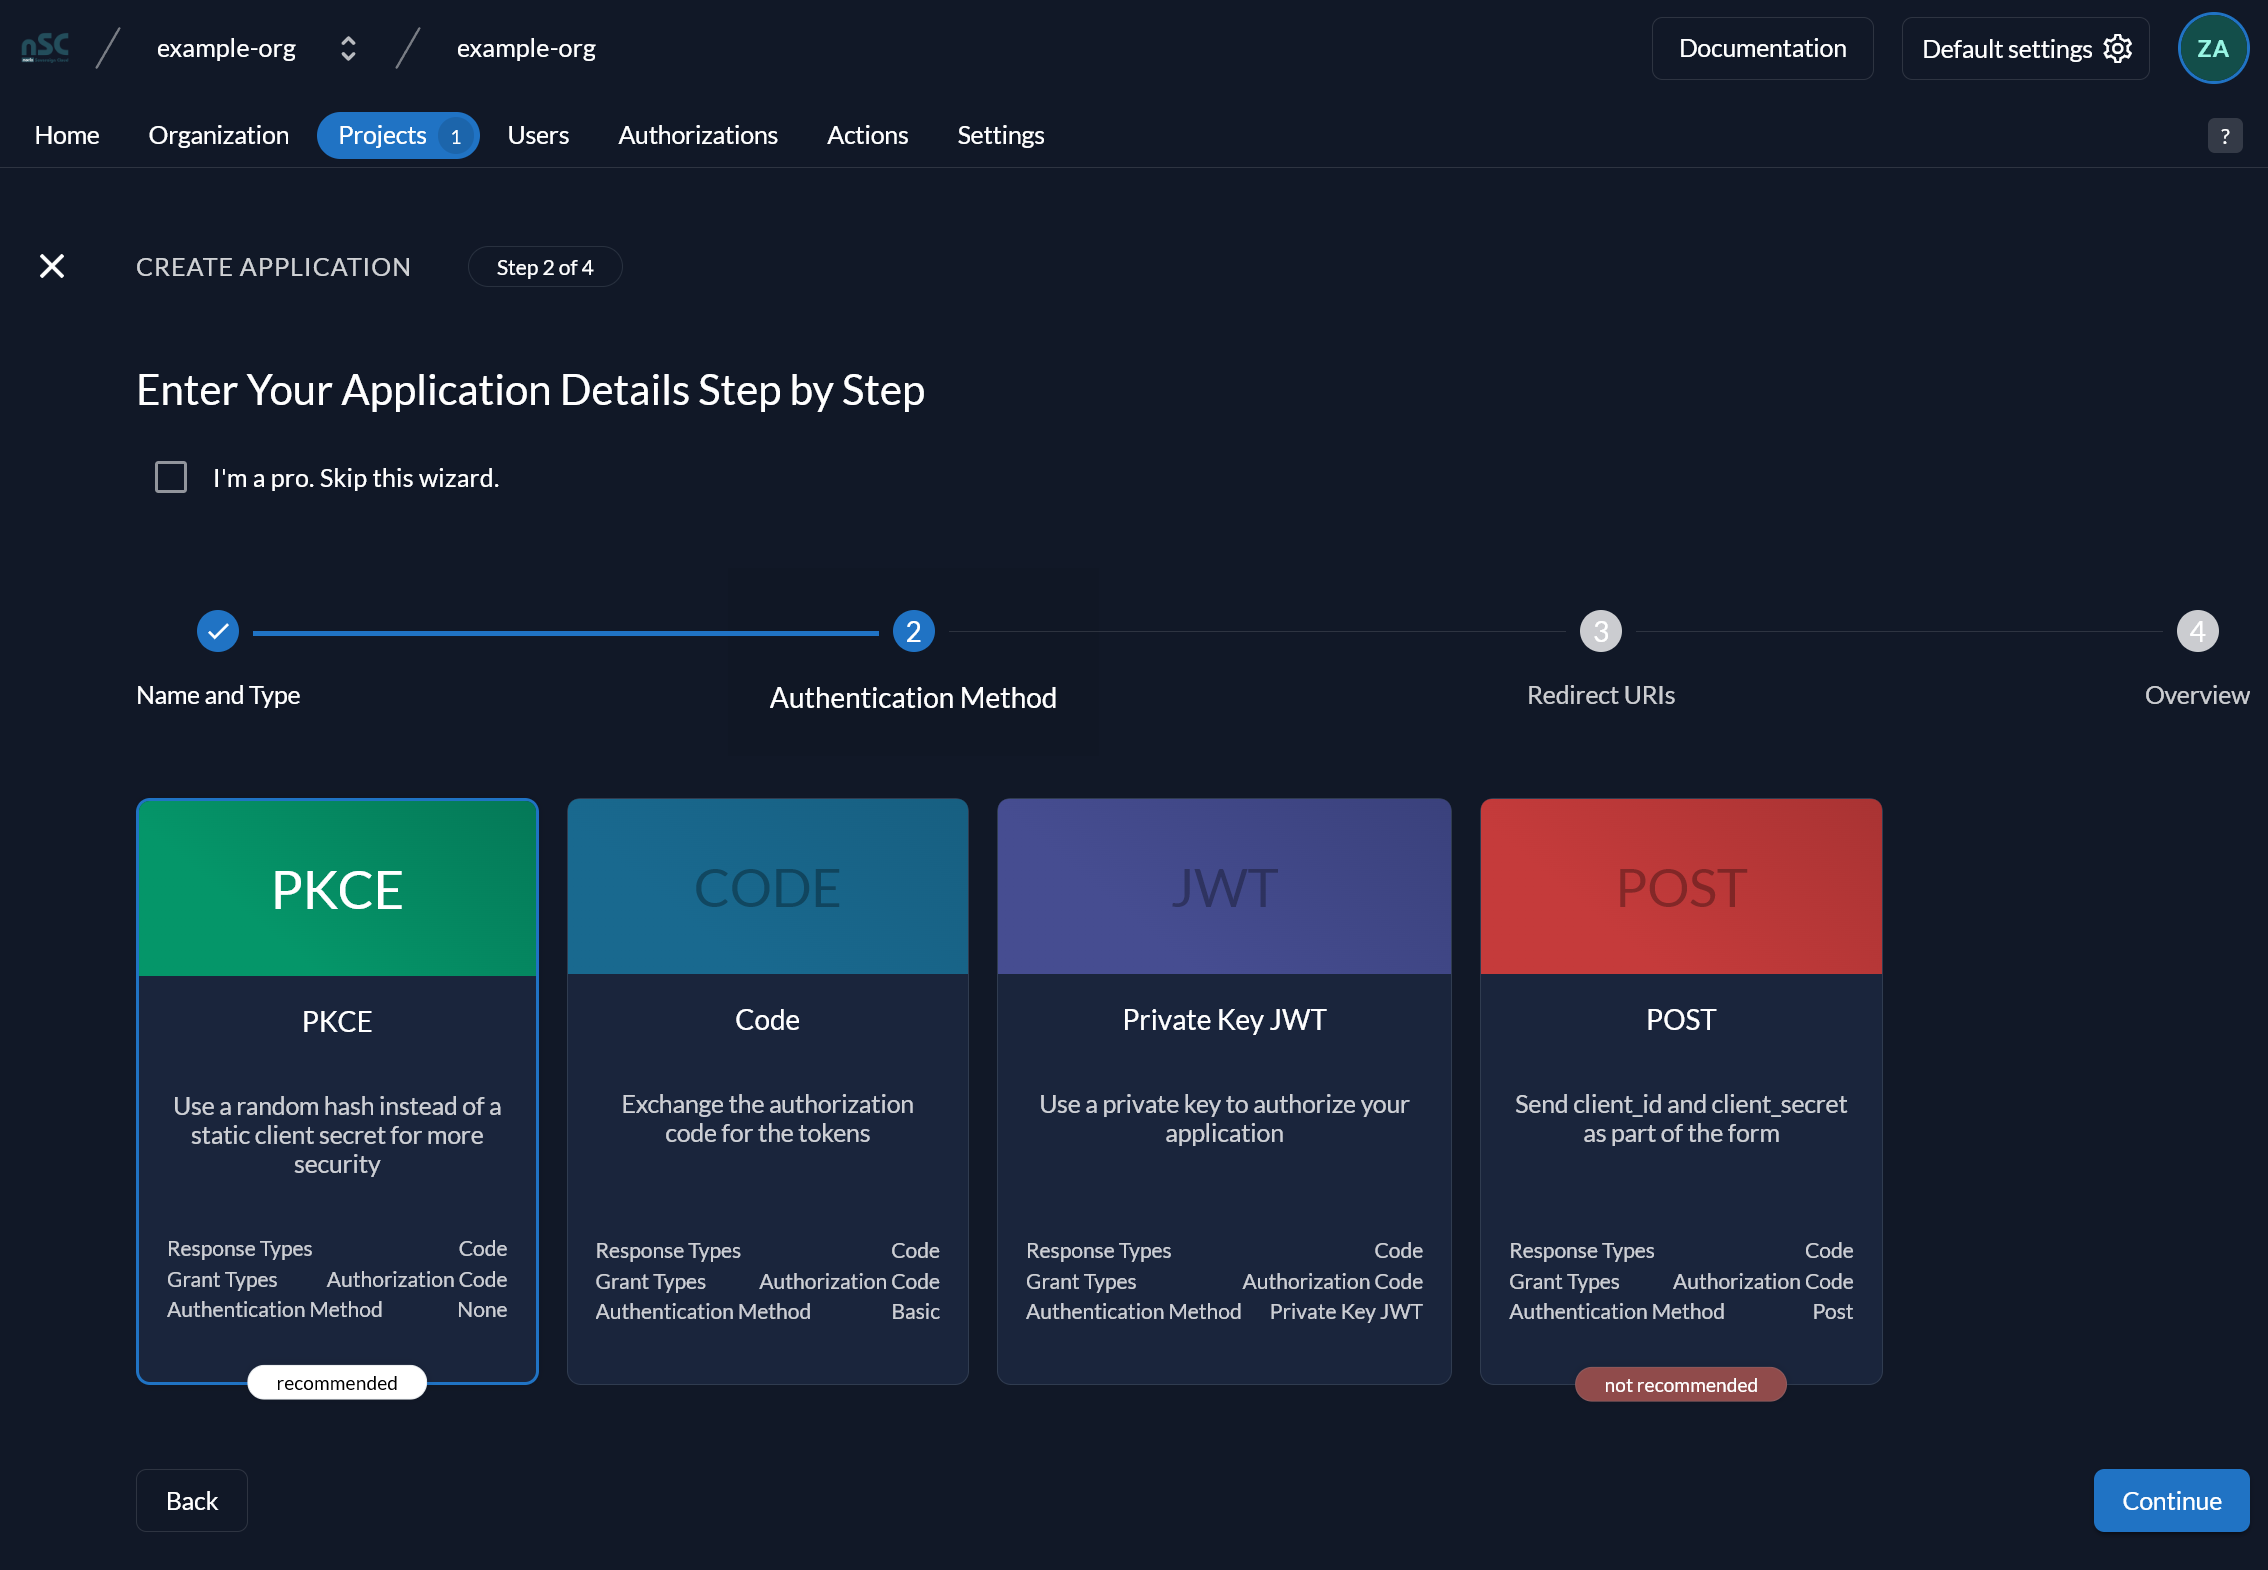The height and width of the screenshot is (1570, 2268).
Task: Open the Settings tab
Action: (x=1001, y=135)
